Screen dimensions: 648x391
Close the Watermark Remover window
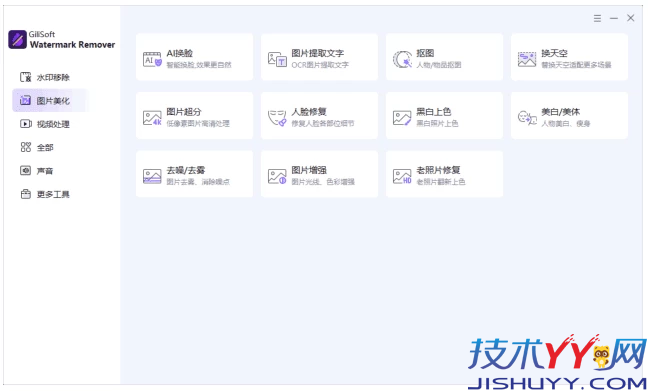(x=631, y=18)
